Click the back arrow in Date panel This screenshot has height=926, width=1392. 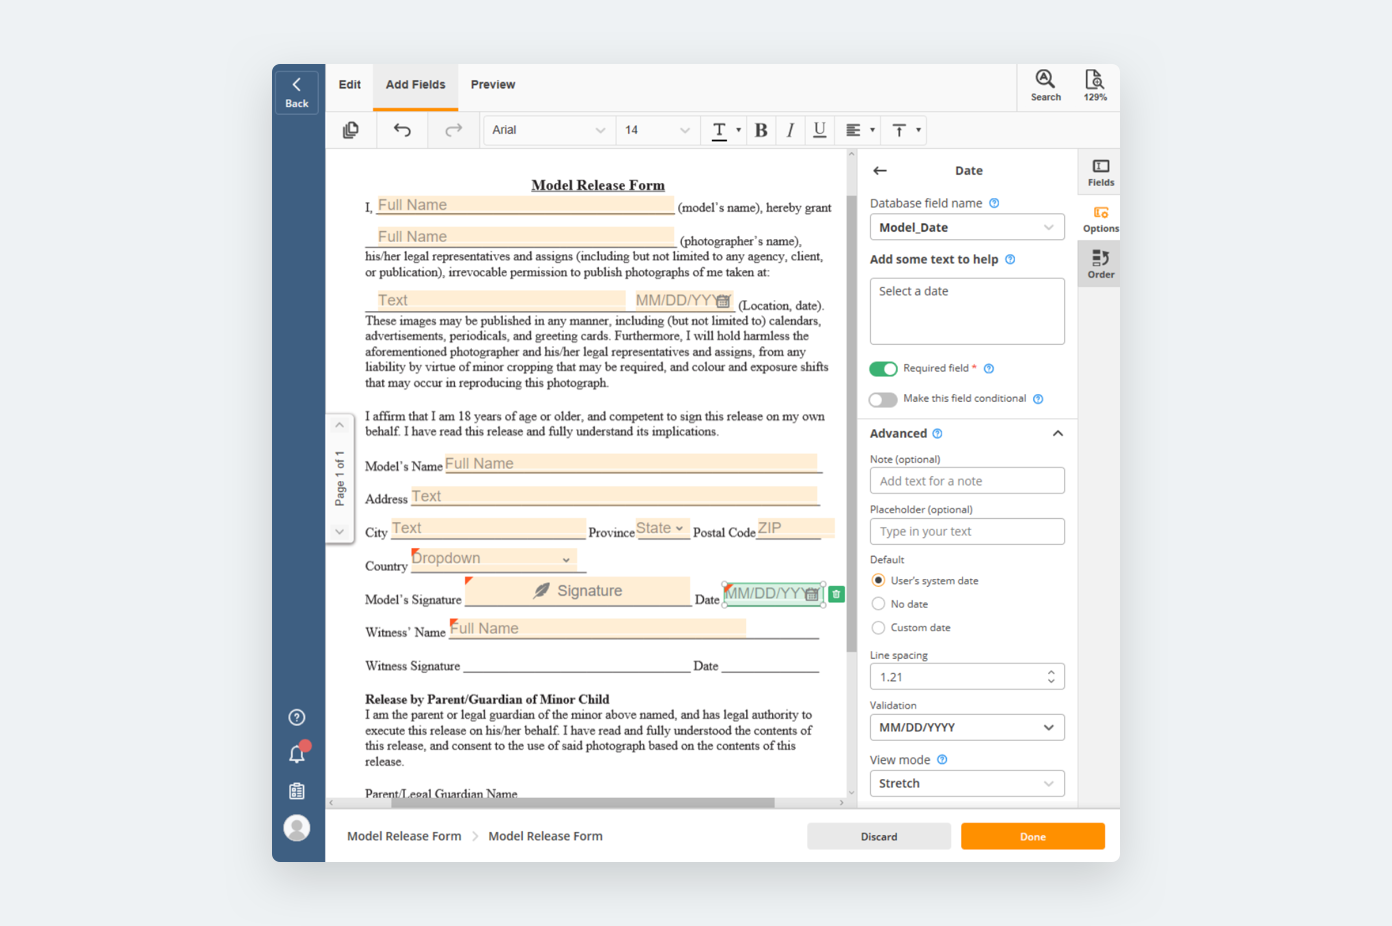point(880,171)
